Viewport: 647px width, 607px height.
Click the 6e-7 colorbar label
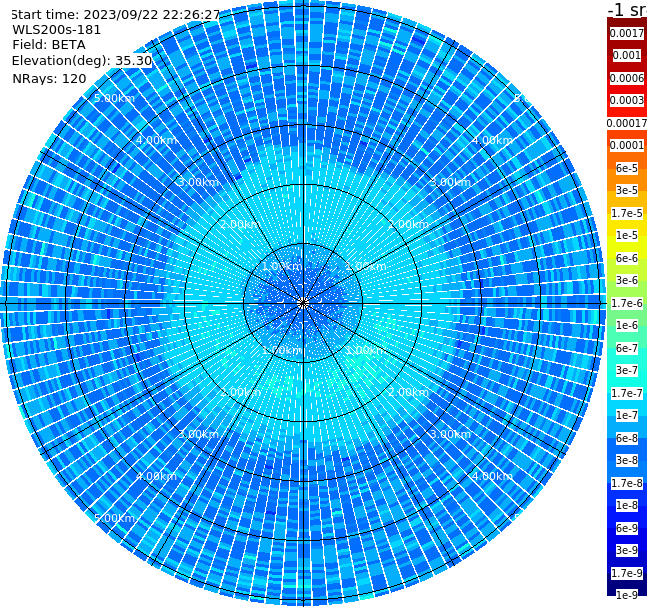click(x=627, y=348)
